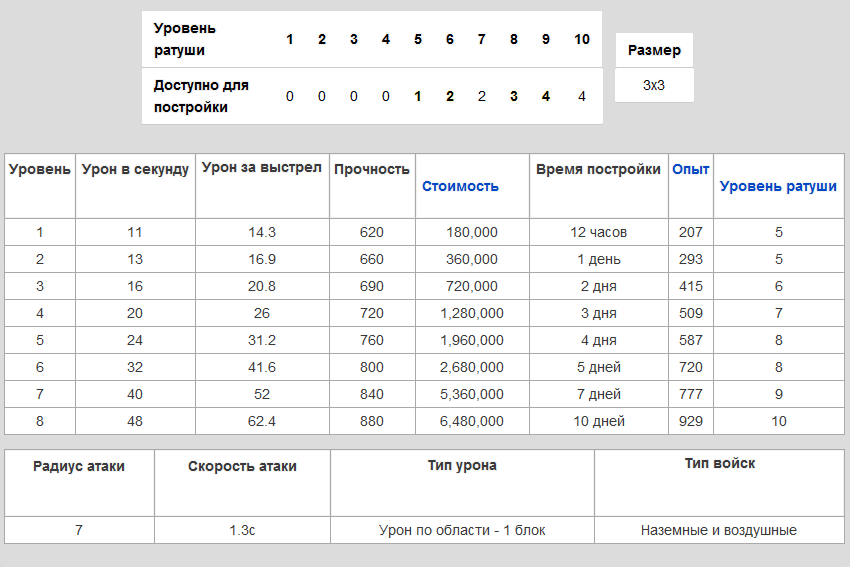Open the blue Стоимость column link
This screenshot has width=850, height=567.
(x=460, y=186)
